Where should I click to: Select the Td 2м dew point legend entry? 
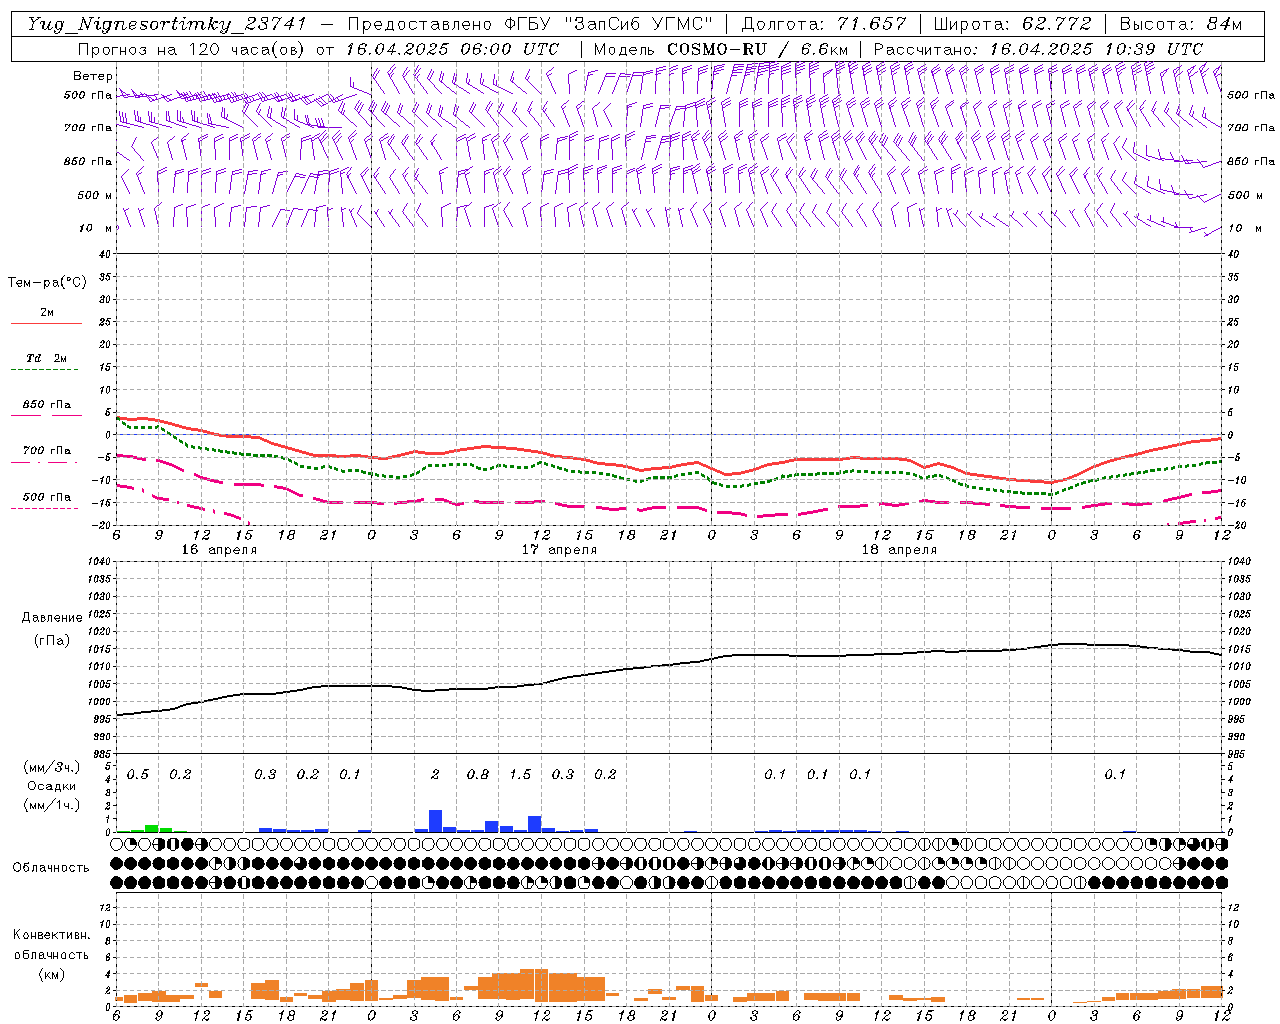click(46, 358)
